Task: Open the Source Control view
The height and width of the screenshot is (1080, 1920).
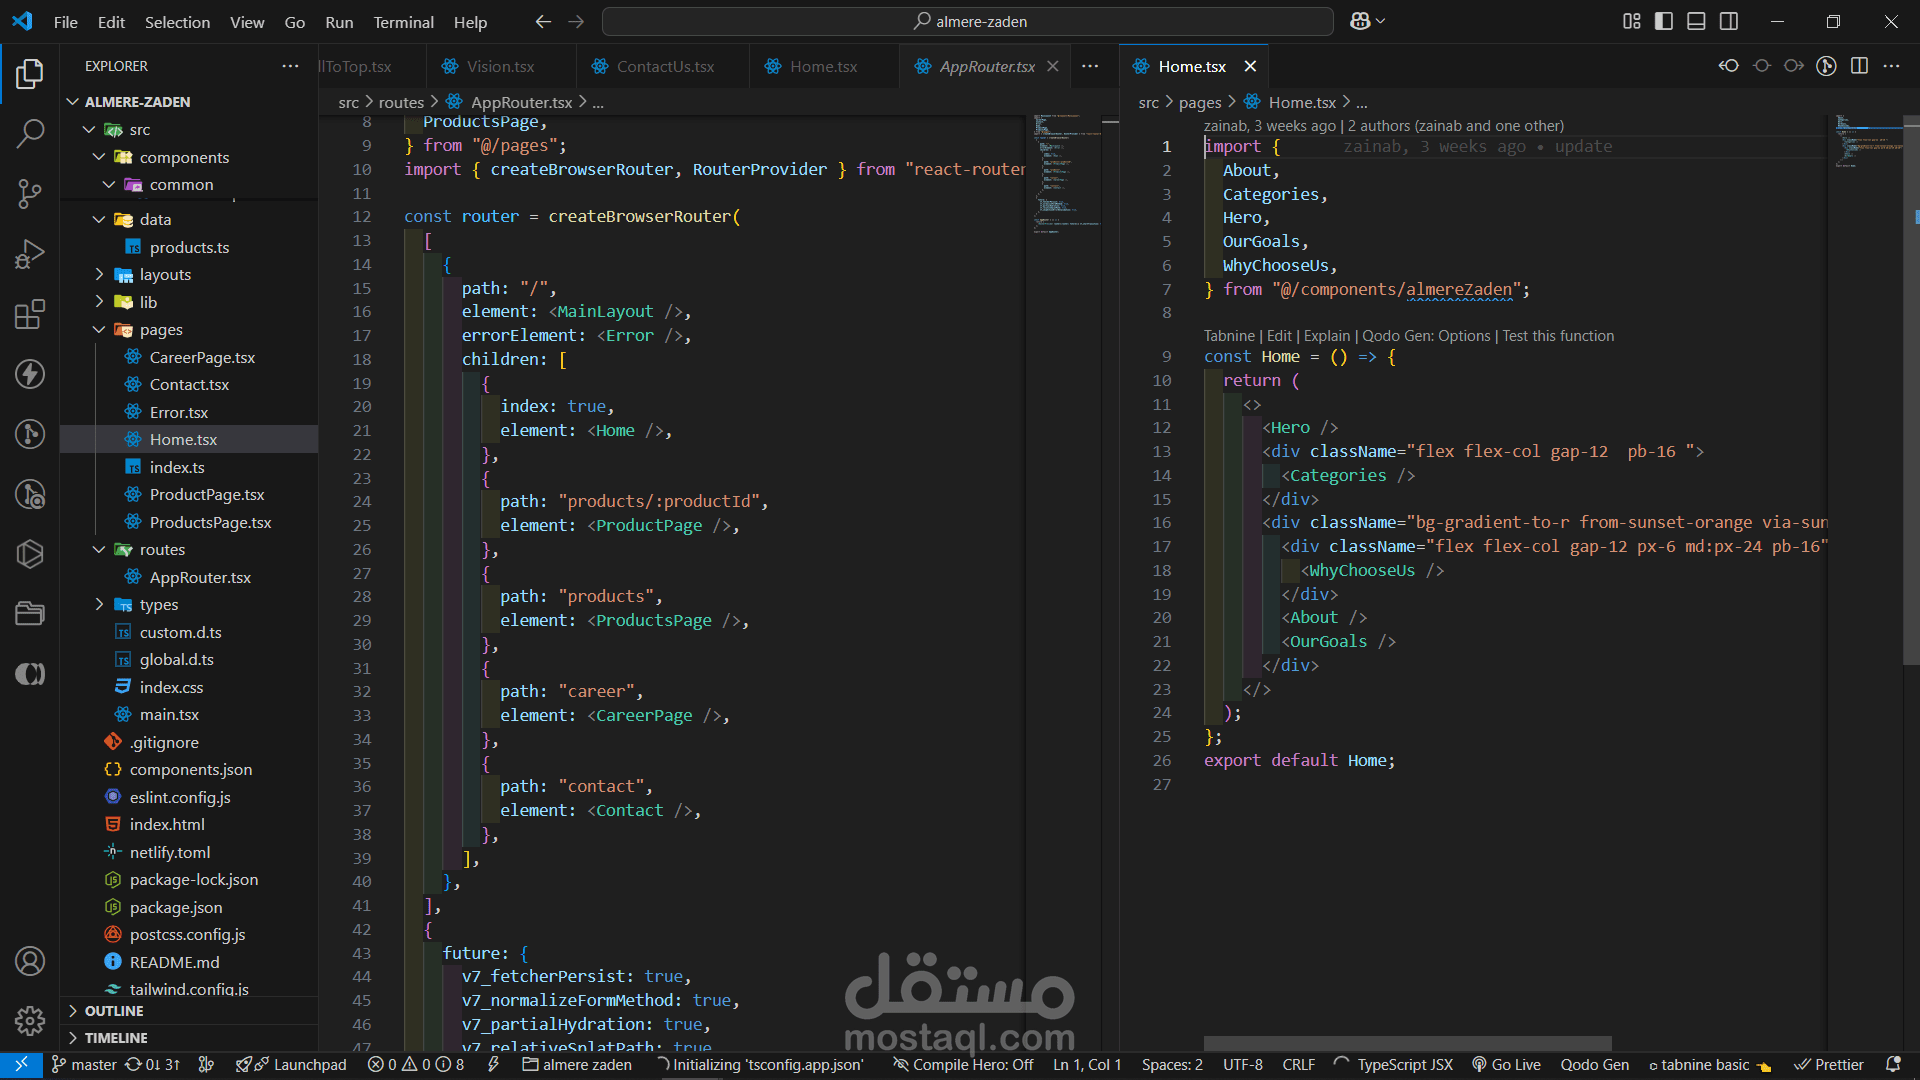Action: [x=30, y=193]
